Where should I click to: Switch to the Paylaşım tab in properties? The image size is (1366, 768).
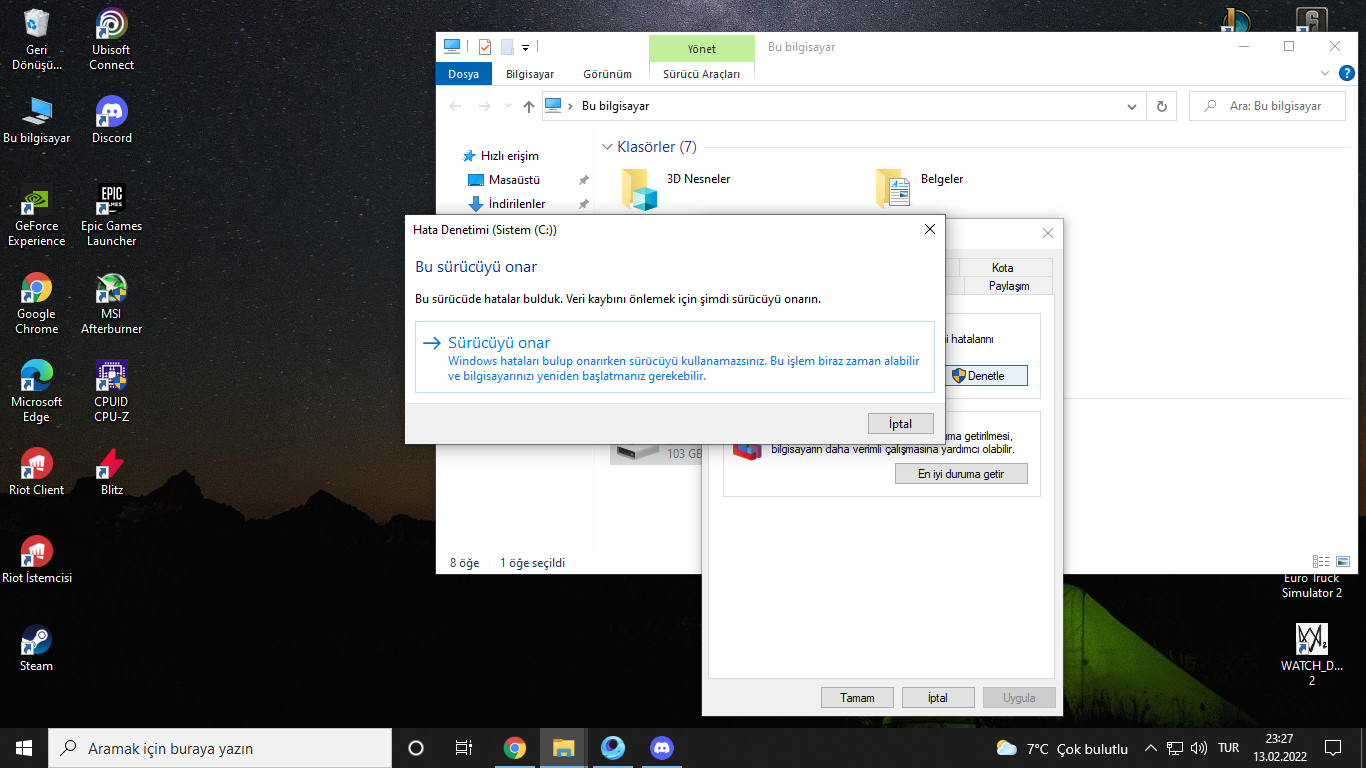(1008, 286)
